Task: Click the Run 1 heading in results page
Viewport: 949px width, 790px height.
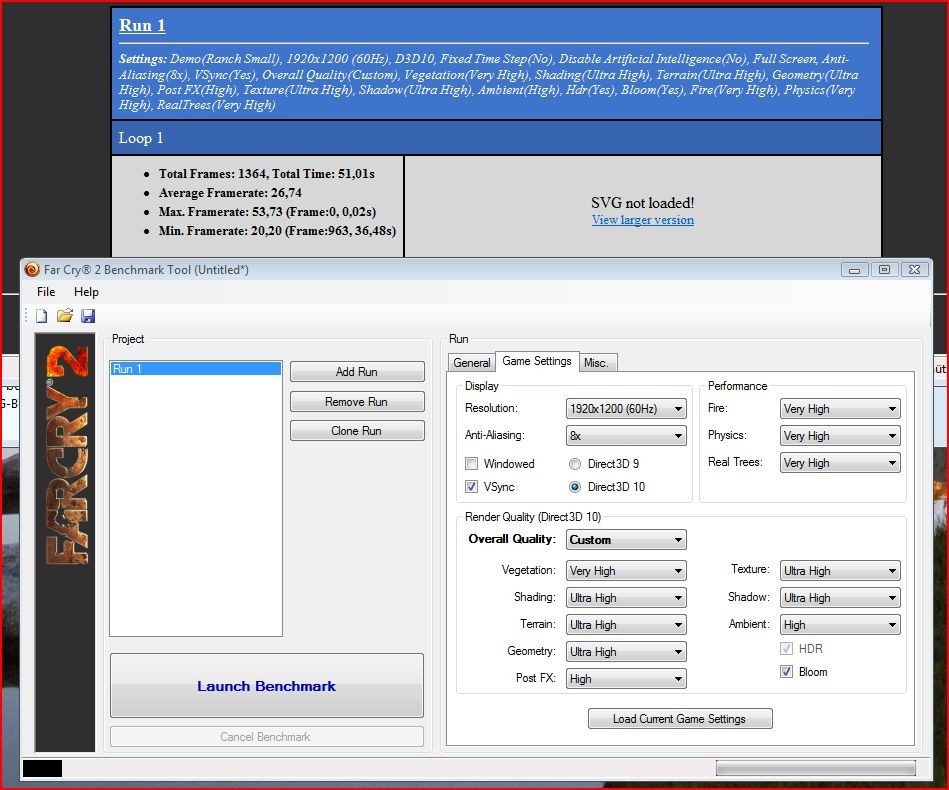Action: (x=142, y=25)
